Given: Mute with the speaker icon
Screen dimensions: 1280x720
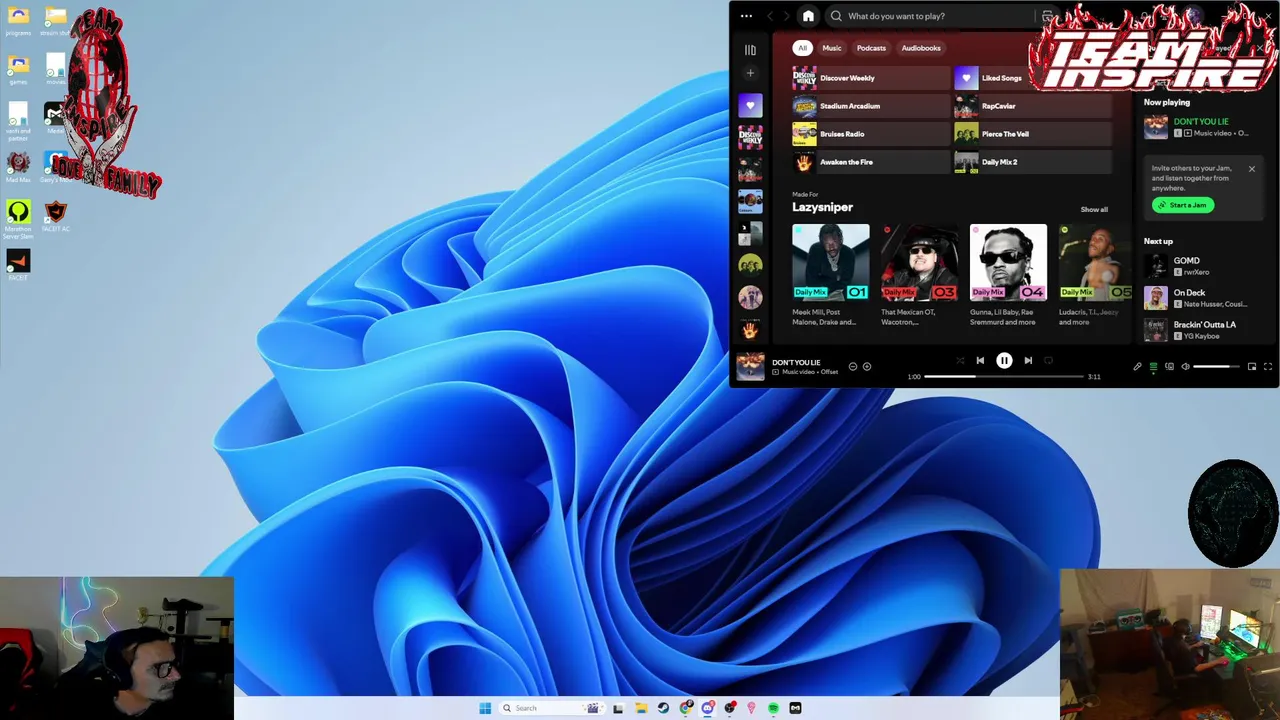Looking at the screenshot, I should [x=1185, y=367].
